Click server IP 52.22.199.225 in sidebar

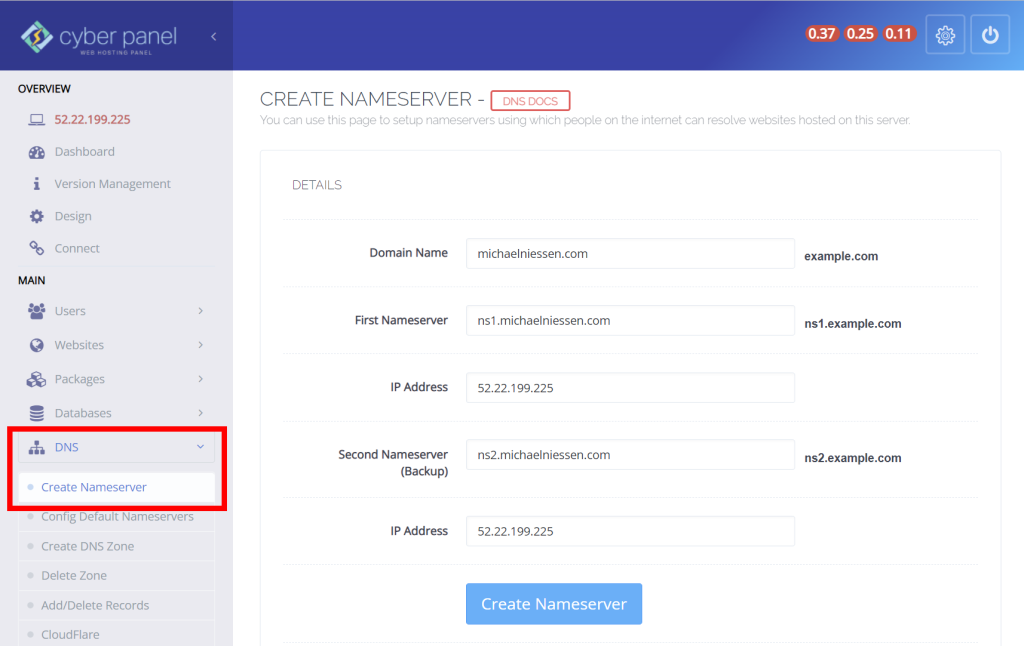click(x=92, y=120)
